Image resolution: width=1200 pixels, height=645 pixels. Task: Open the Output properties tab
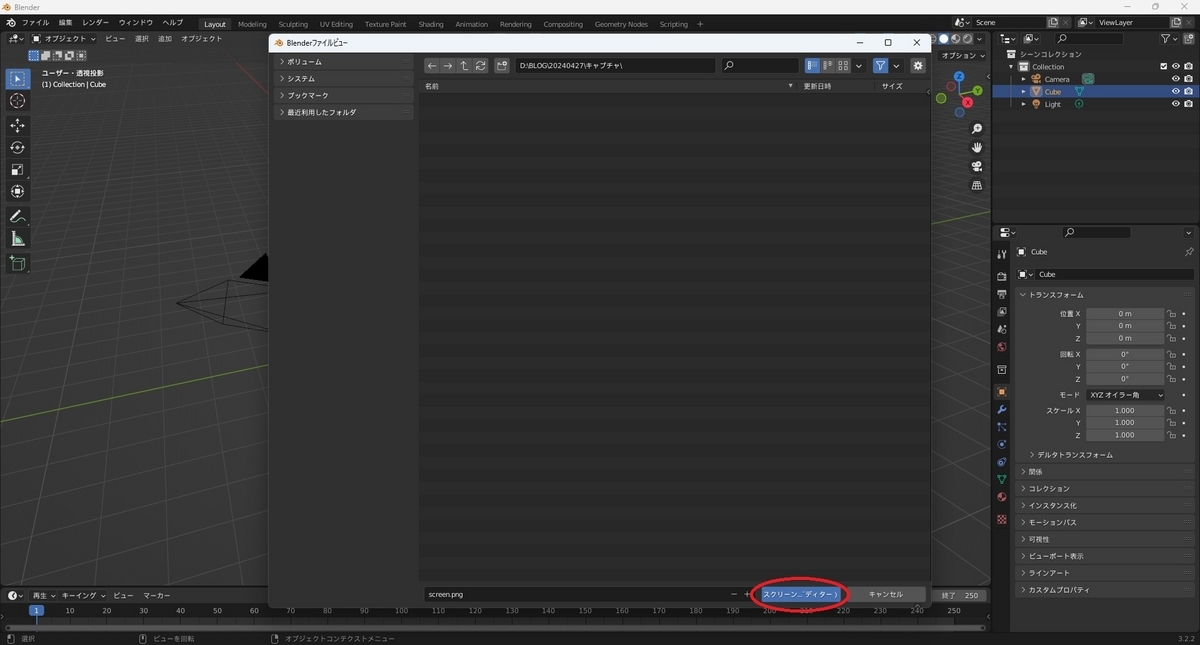point(1002,294)
